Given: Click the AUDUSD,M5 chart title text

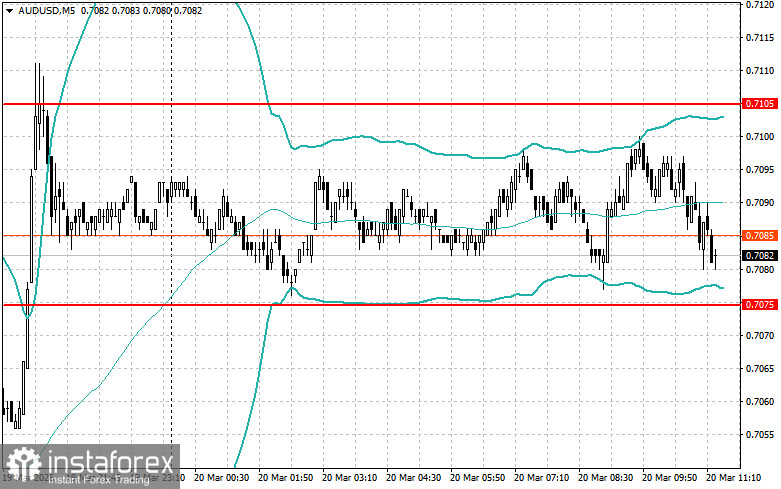Looking at the screenshot, I should (47, 10).
